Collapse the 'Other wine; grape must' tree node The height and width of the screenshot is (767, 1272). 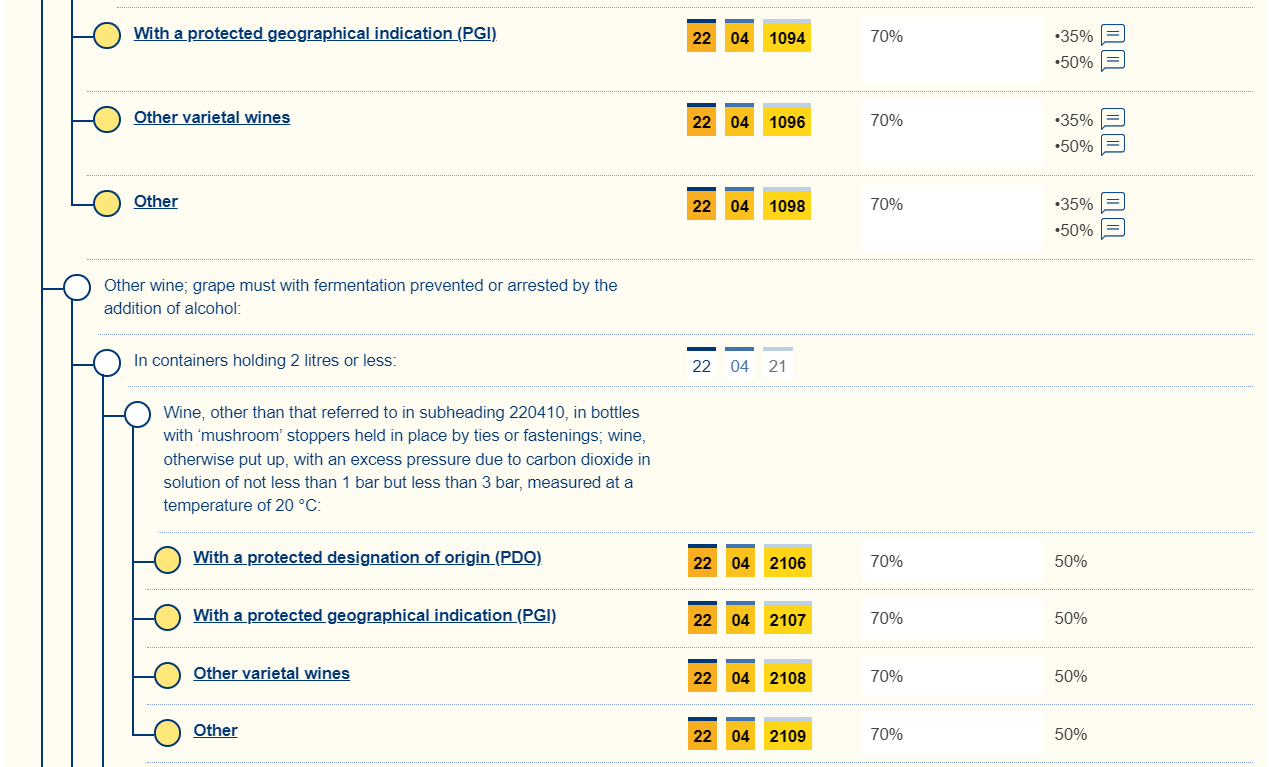(77, 288)
